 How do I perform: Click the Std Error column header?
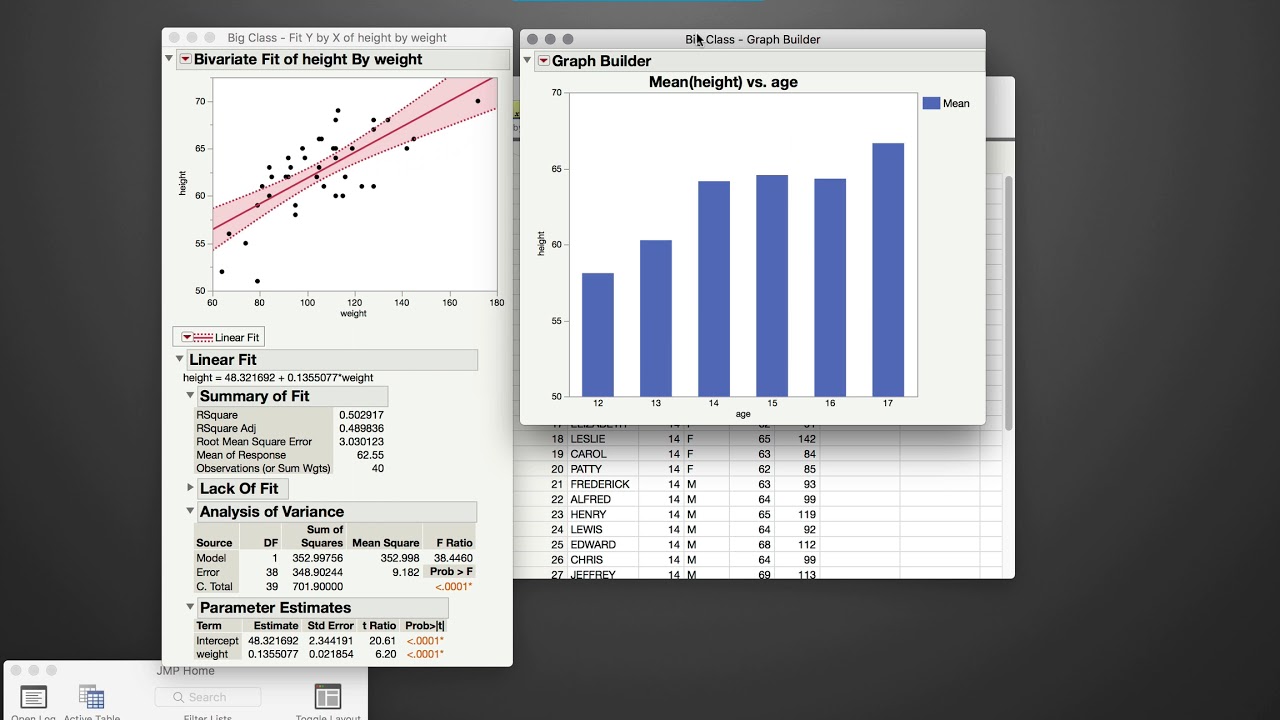click(x=330, y=625)
